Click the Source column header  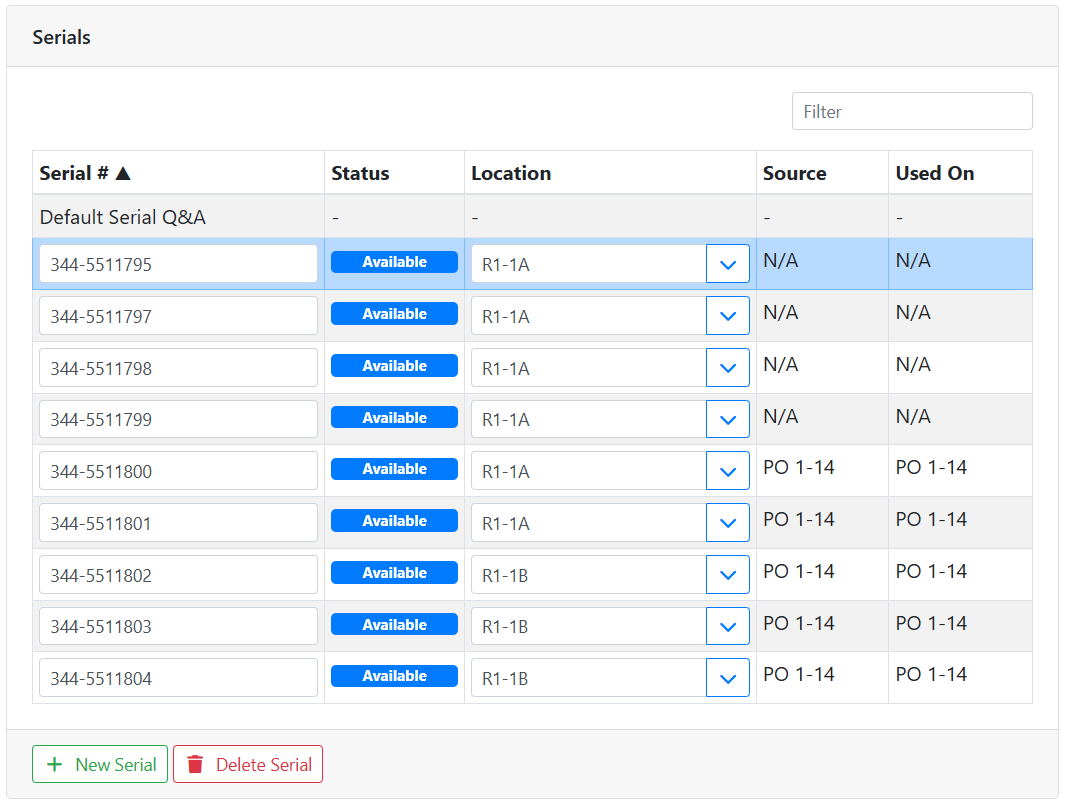[794, 173]
